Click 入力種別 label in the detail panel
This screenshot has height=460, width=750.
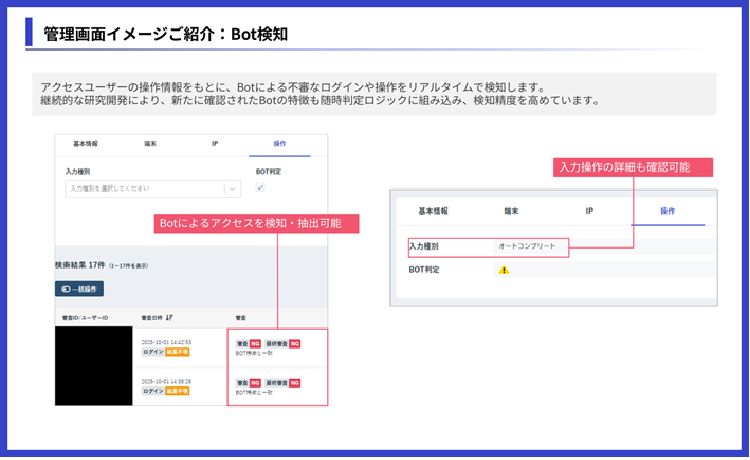click(424, 247)
